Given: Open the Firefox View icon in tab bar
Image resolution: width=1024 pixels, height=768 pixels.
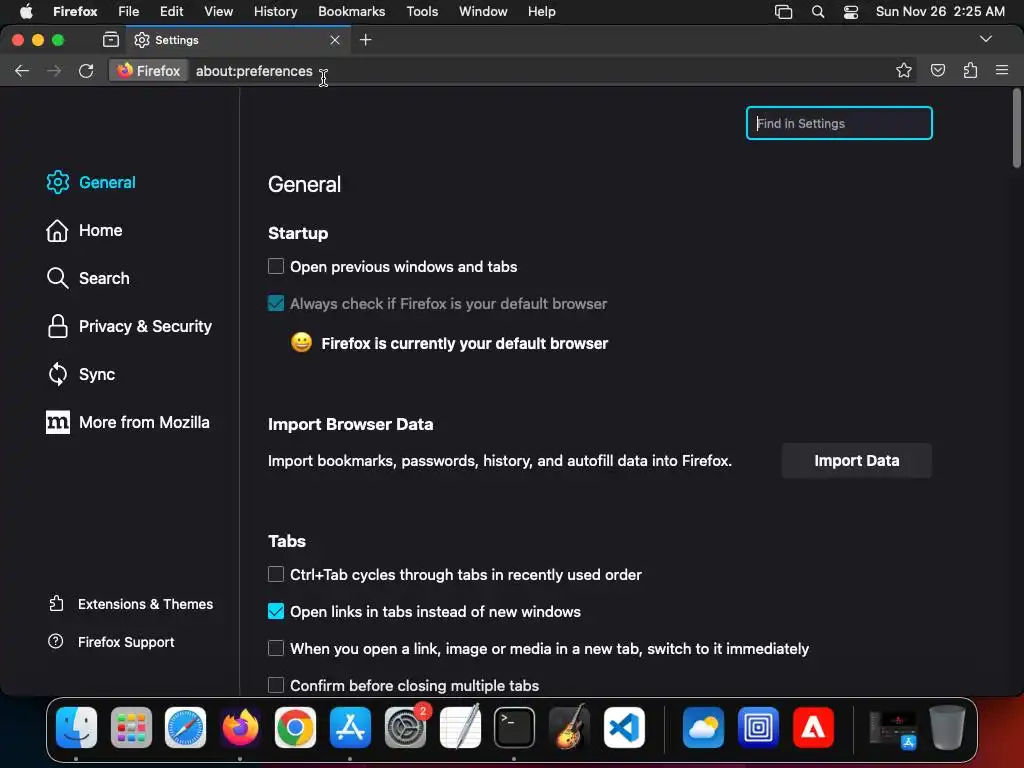Looking at the screenshot, I should pos(111,40).
